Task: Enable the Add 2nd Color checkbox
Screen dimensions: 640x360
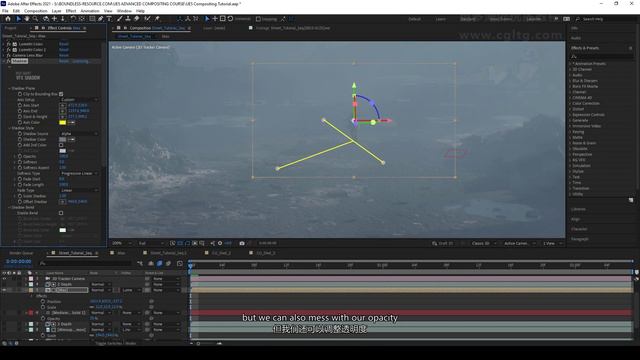Action: [x=61, y=145]
